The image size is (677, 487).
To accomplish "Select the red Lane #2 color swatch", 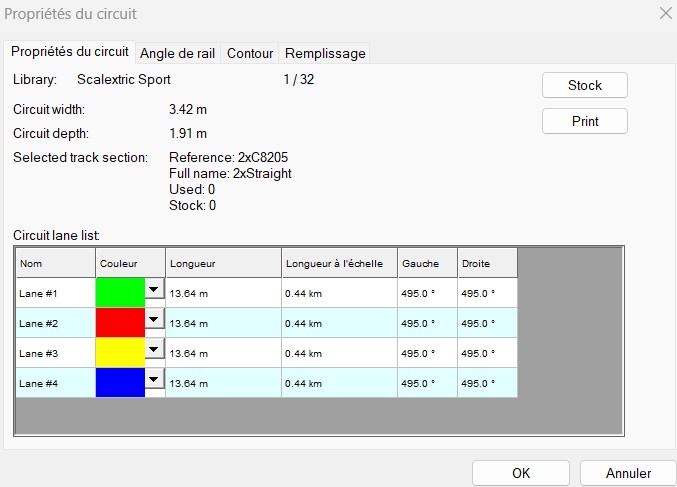I will point(120,323).
